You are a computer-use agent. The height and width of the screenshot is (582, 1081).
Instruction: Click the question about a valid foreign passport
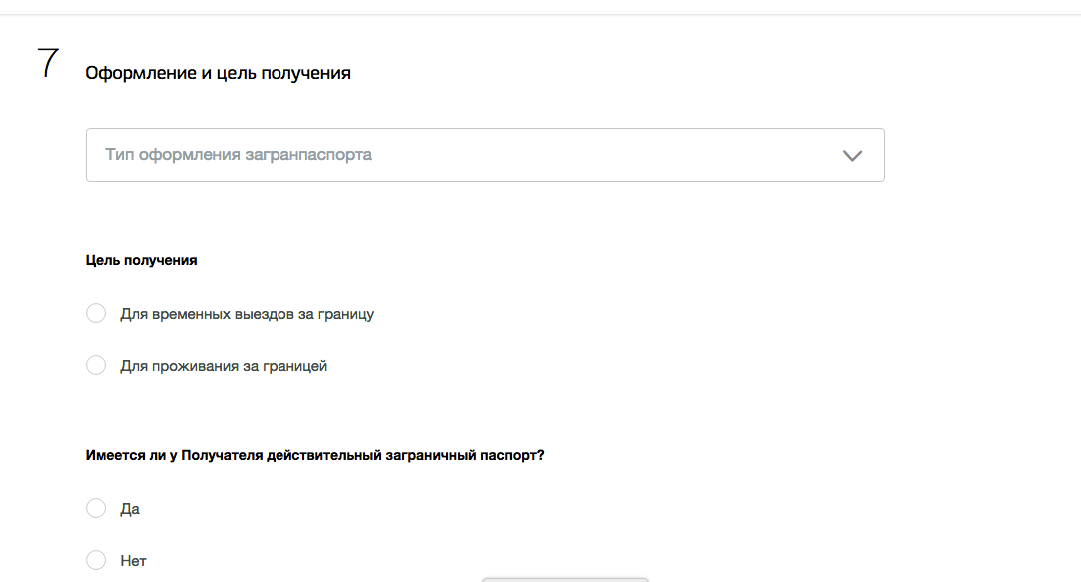click(315, 455)
